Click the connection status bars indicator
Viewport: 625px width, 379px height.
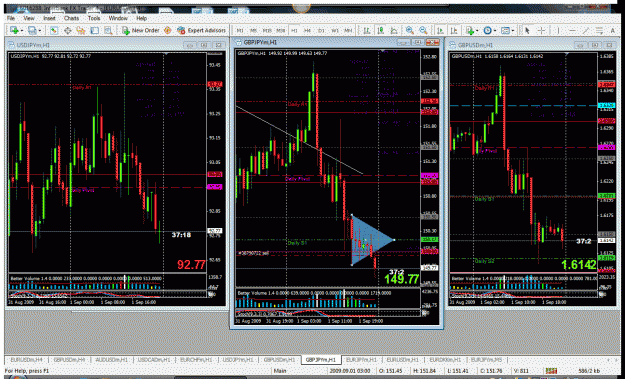[x=552, y=371]
